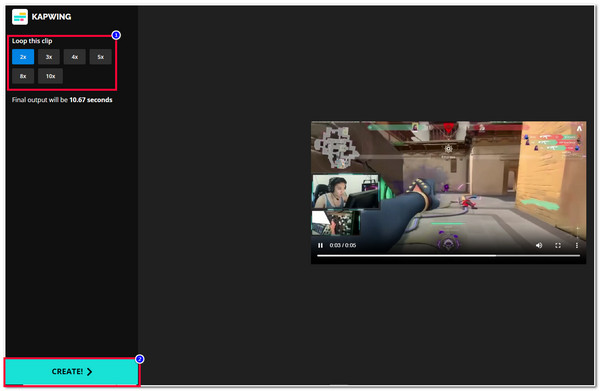This screenshot has height=391, width=600.
Task: Choose the 5x loop option
Action: click(x=101, y=57)
